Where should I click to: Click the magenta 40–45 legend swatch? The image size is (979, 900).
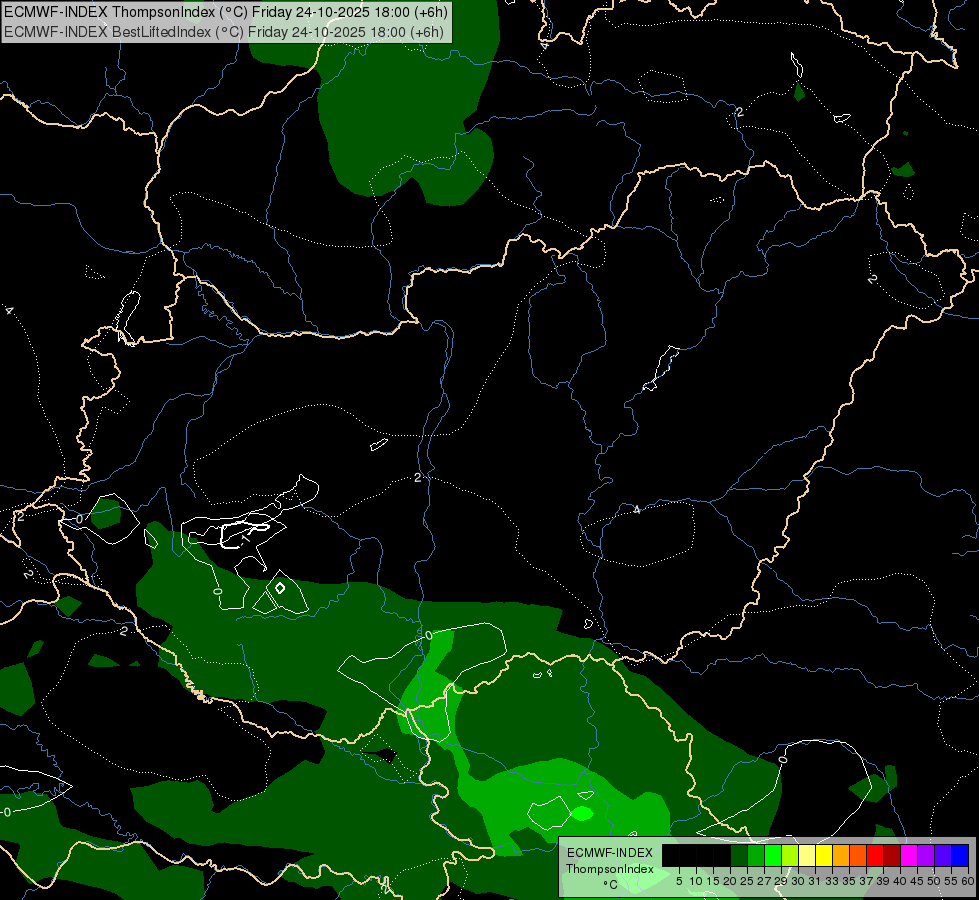pos(909,855)
